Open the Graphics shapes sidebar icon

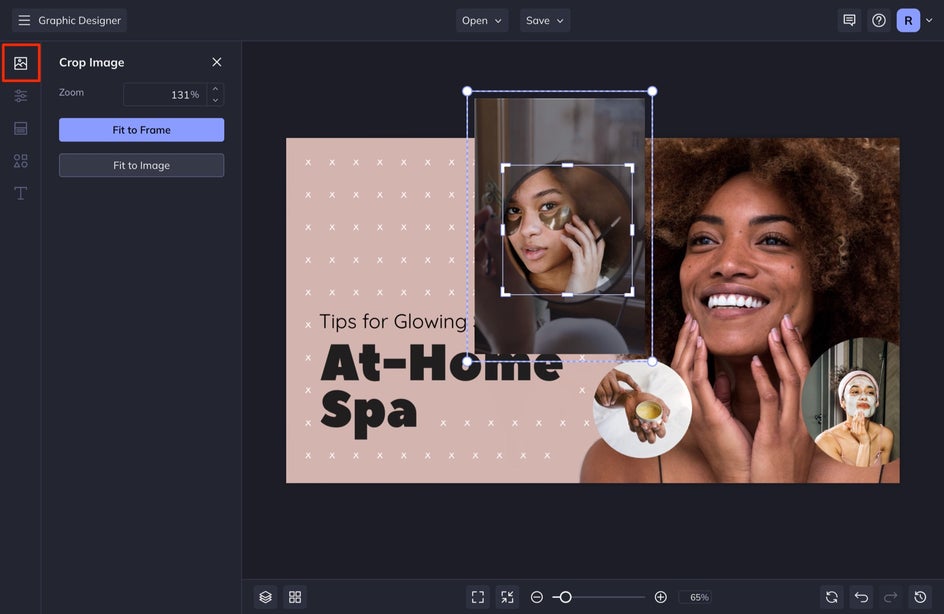(20, 161)
